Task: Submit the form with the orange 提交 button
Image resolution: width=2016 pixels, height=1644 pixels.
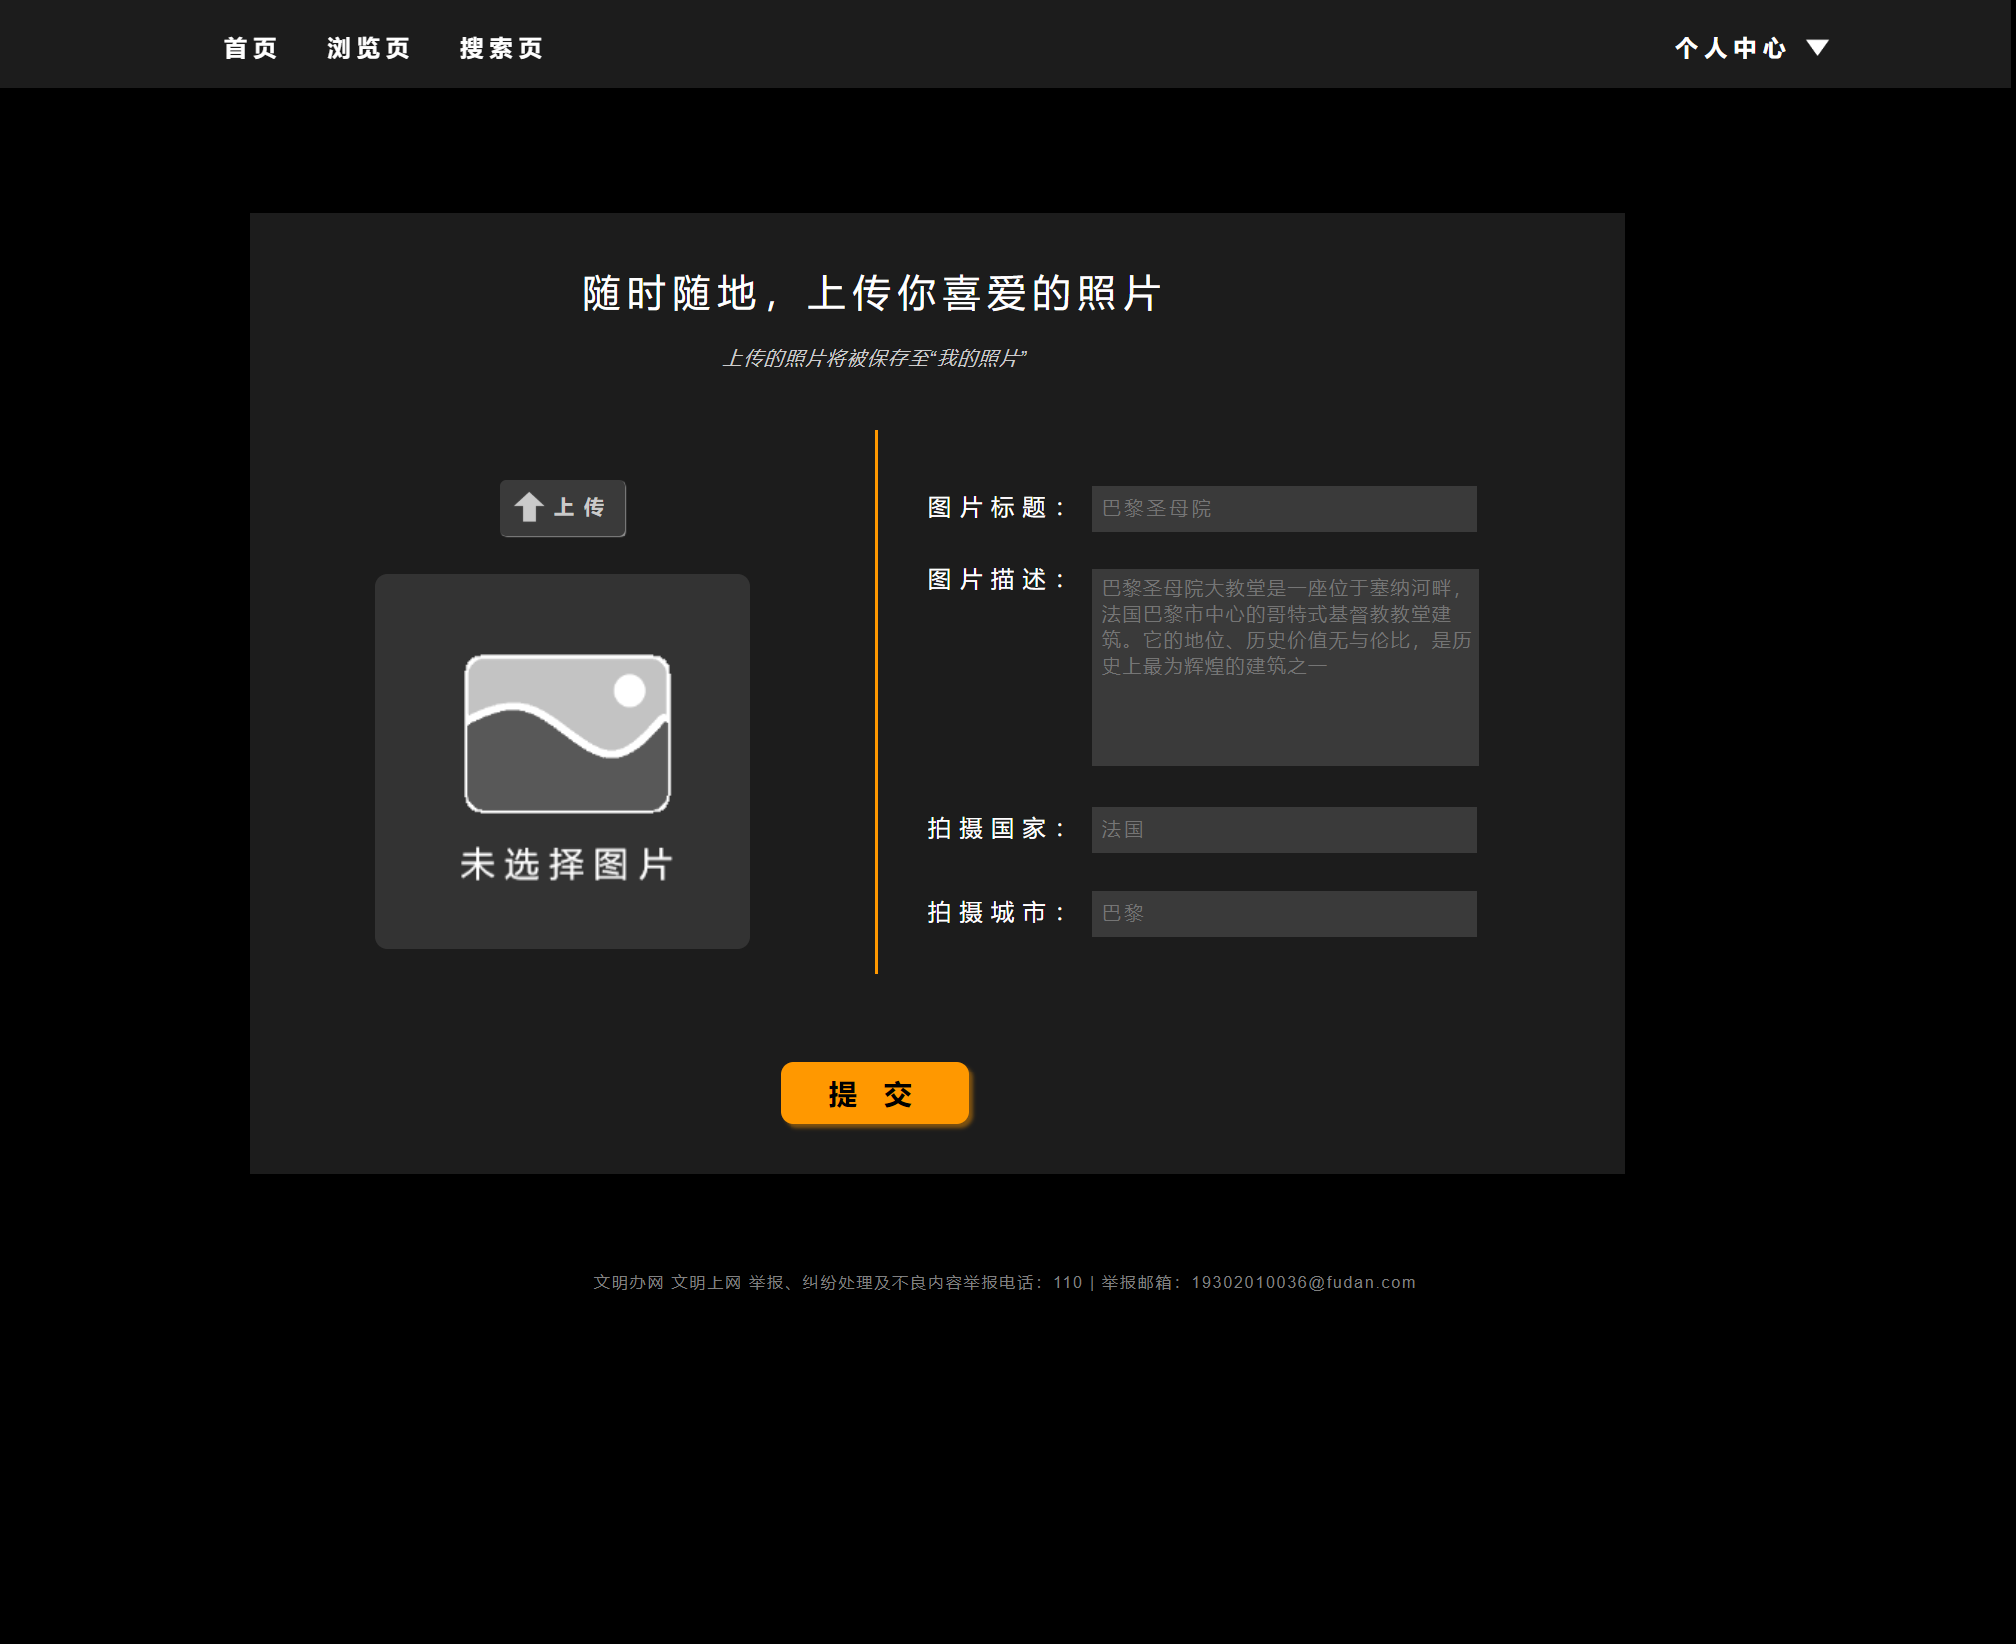Action: point(874,1094)
